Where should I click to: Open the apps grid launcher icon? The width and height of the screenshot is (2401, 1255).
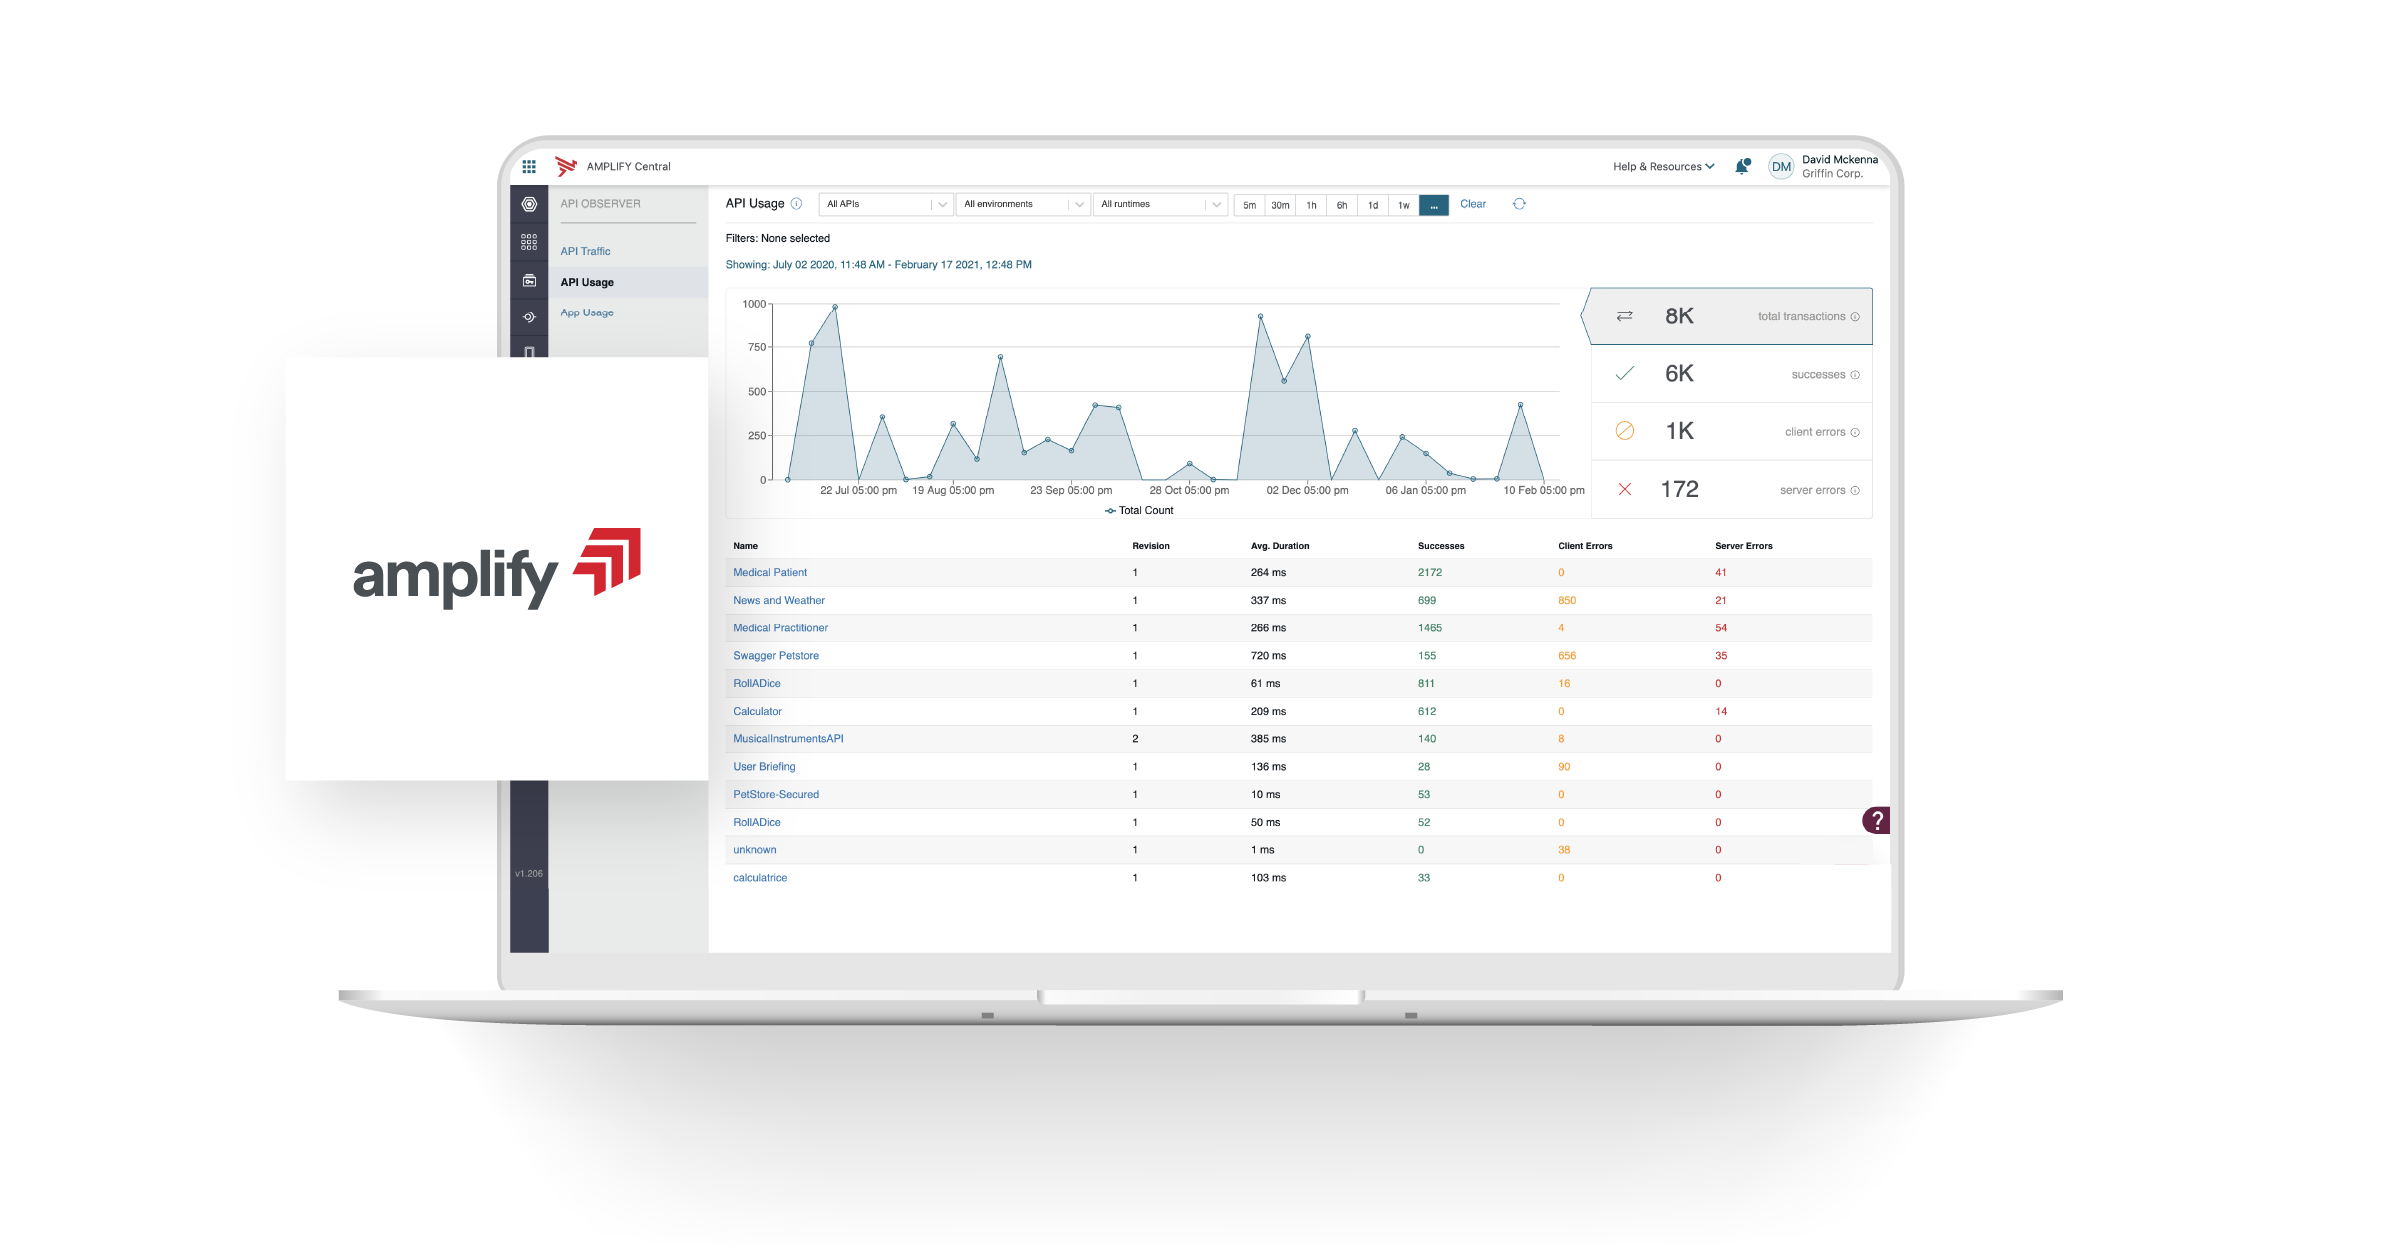(529, 166)
